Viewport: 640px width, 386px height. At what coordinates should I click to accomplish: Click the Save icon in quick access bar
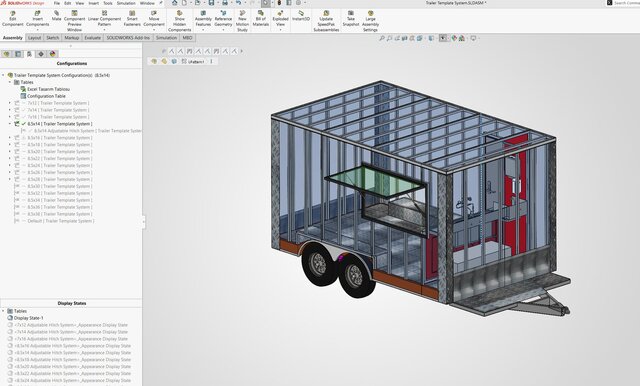tap(211, 3)
